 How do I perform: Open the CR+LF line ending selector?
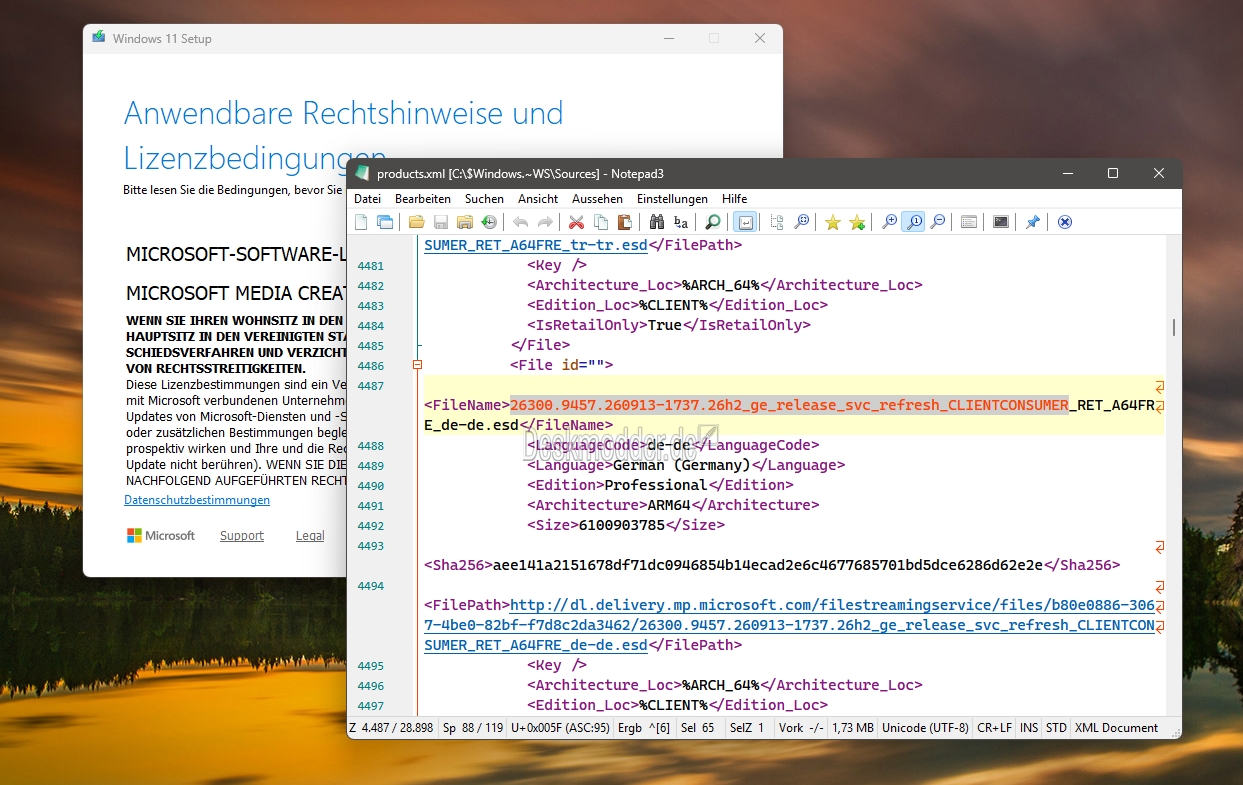pyautogui.click(x=994, y=728)
